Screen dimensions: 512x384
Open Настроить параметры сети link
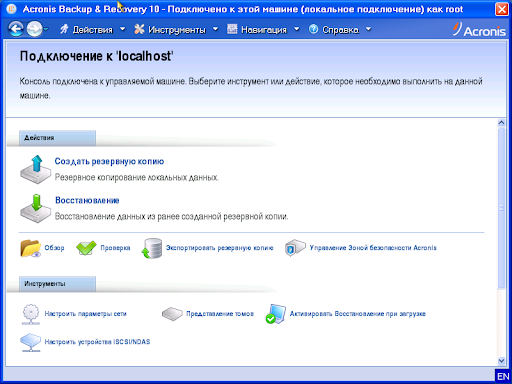pos(86,314)
